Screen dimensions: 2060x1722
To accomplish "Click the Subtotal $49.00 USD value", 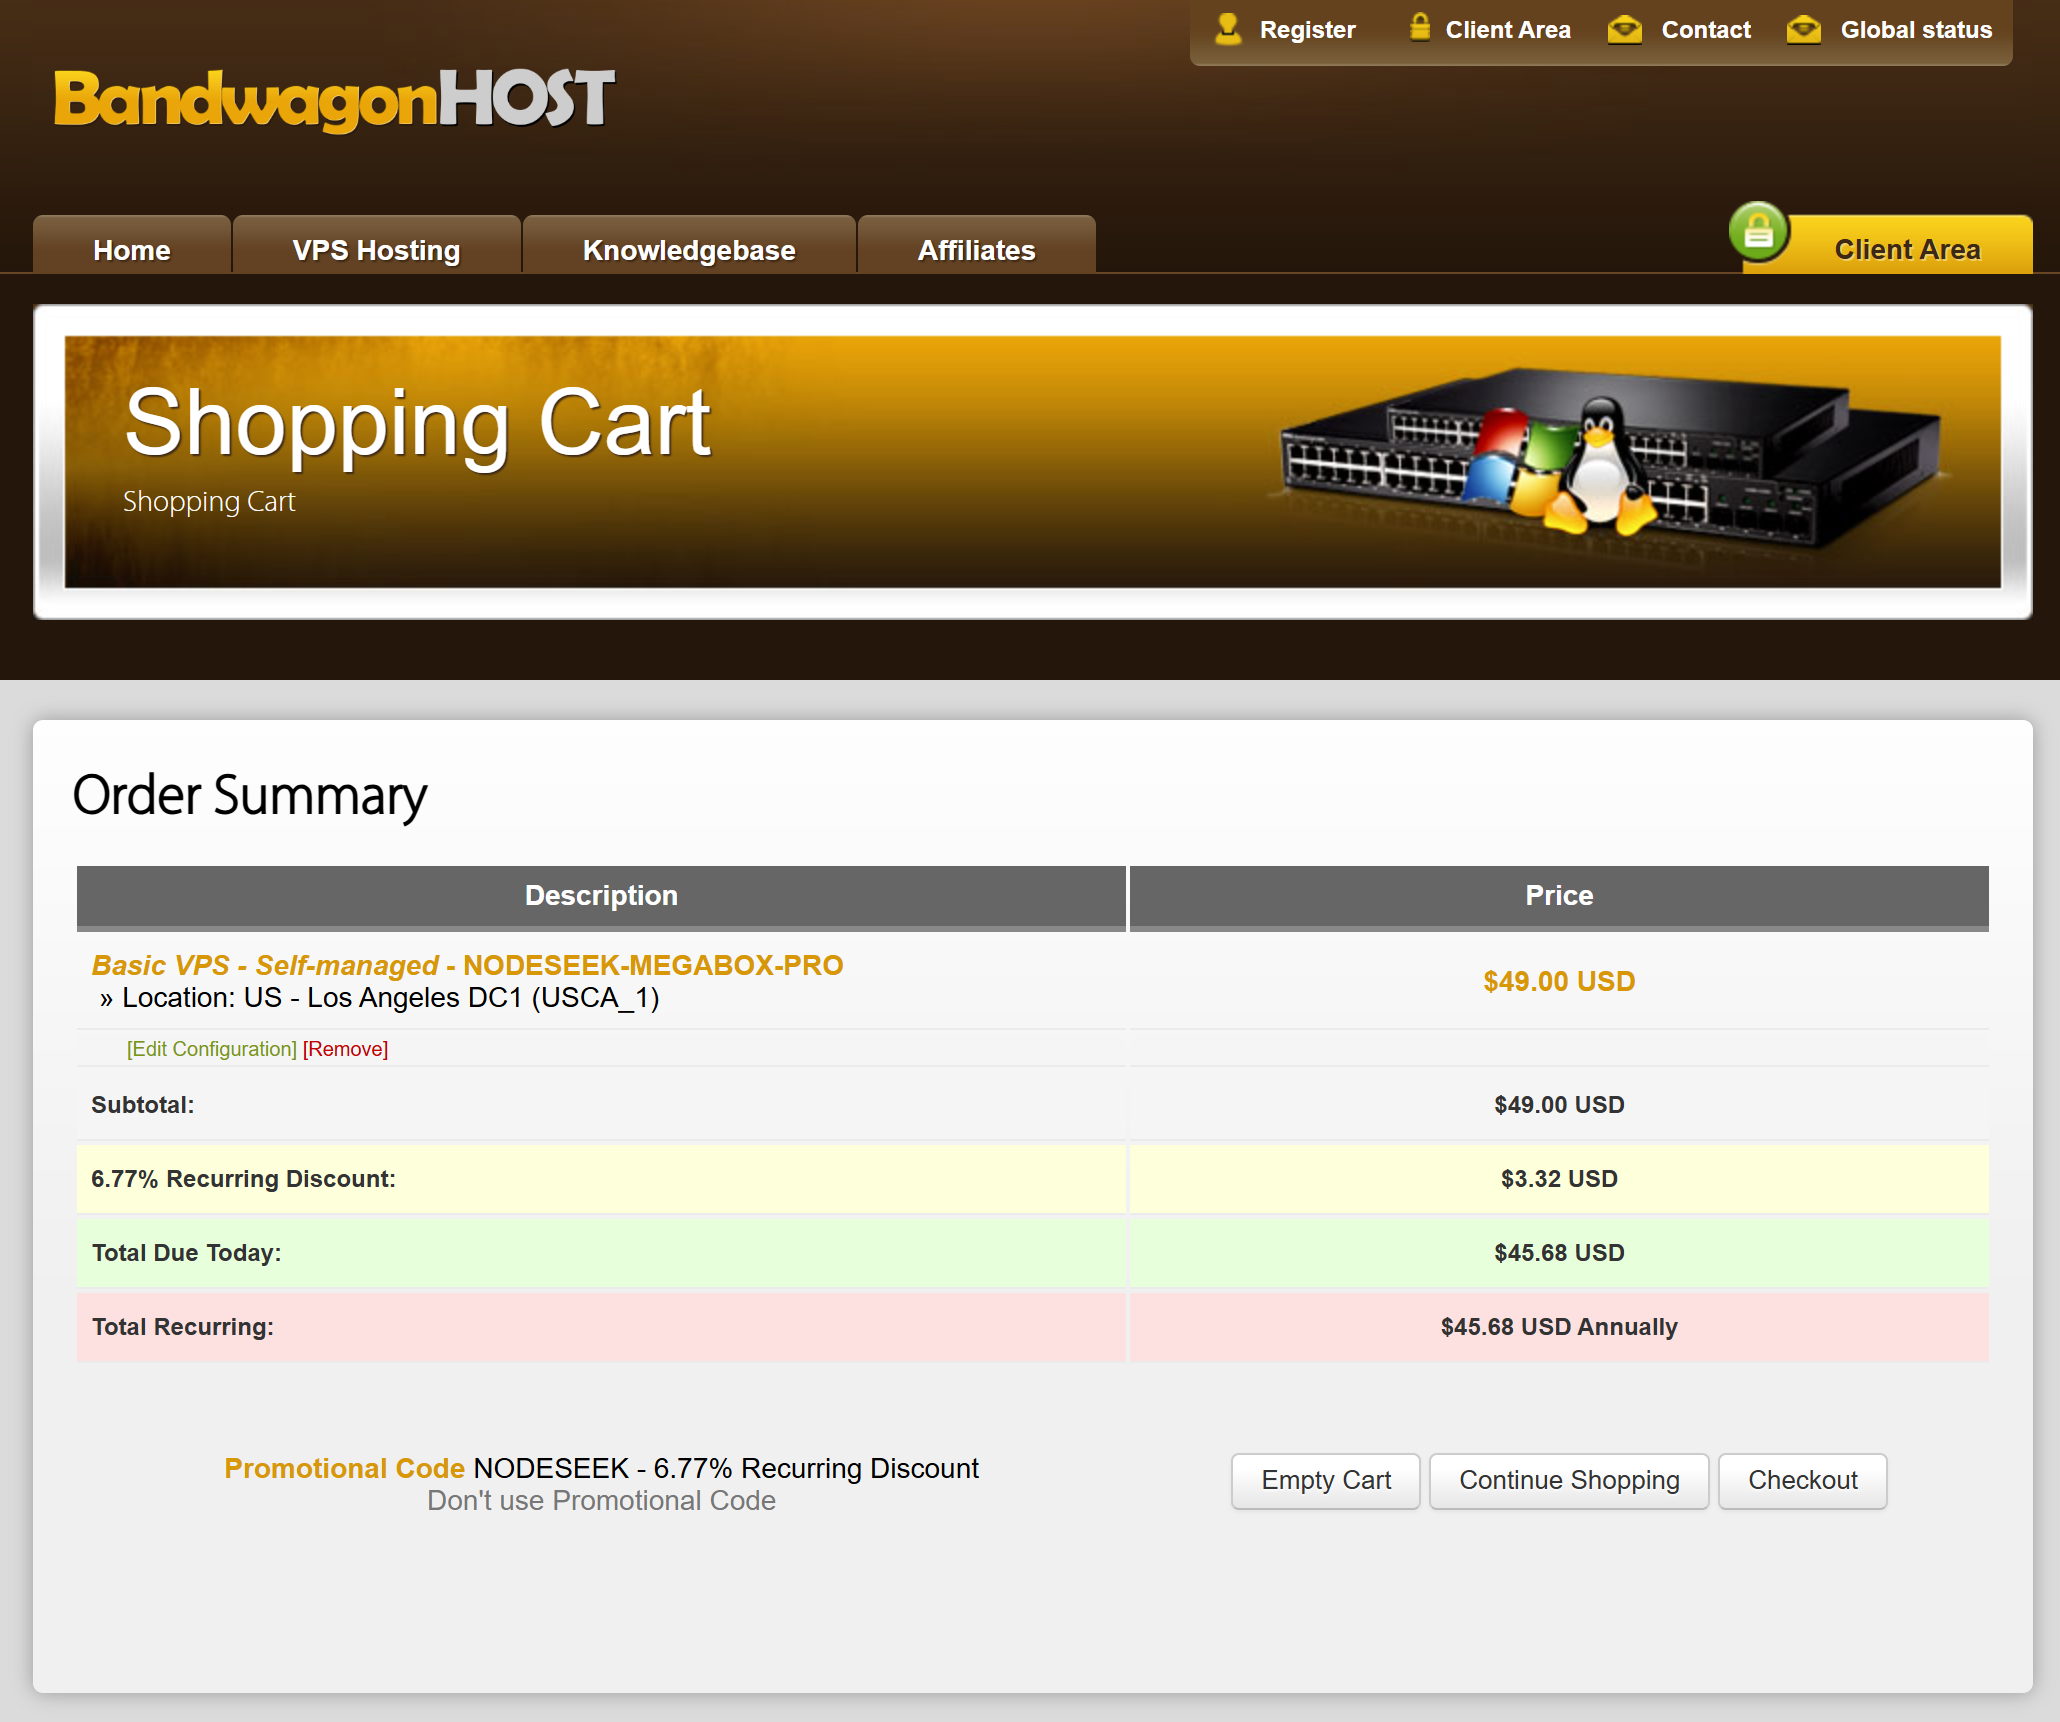I will point(1559,1105).
